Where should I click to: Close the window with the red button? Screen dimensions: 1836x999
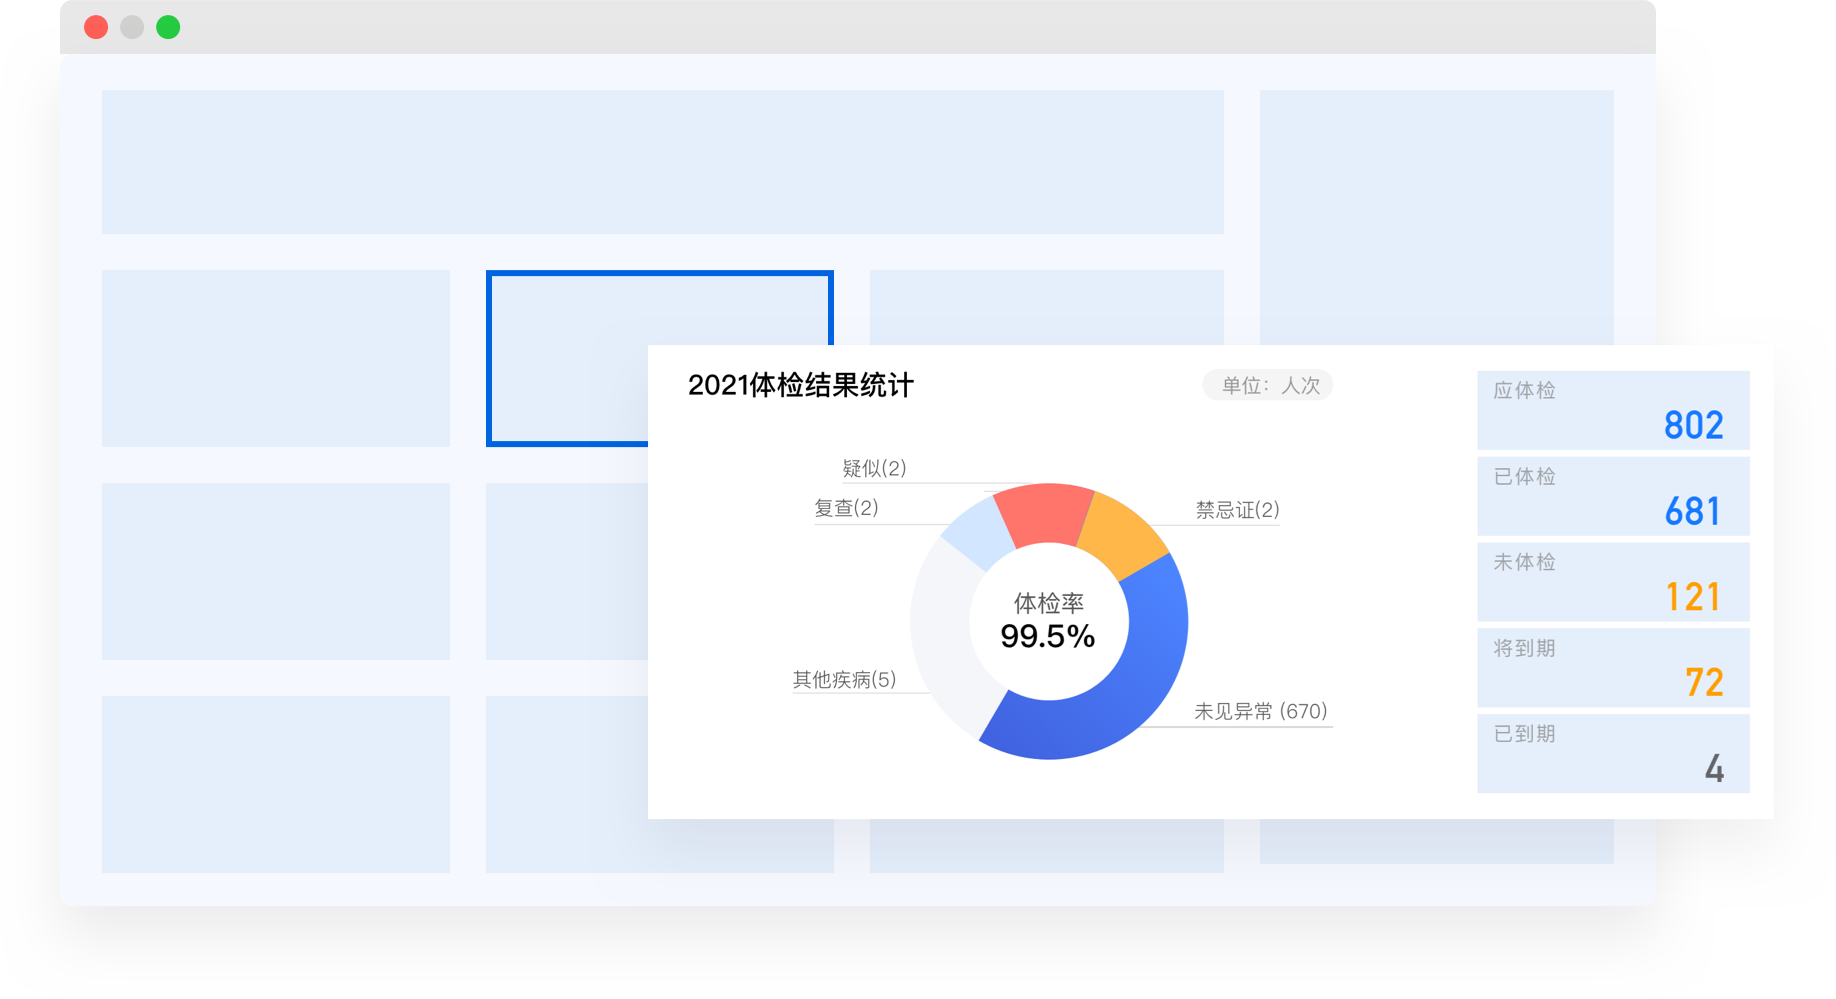[96, 27]
